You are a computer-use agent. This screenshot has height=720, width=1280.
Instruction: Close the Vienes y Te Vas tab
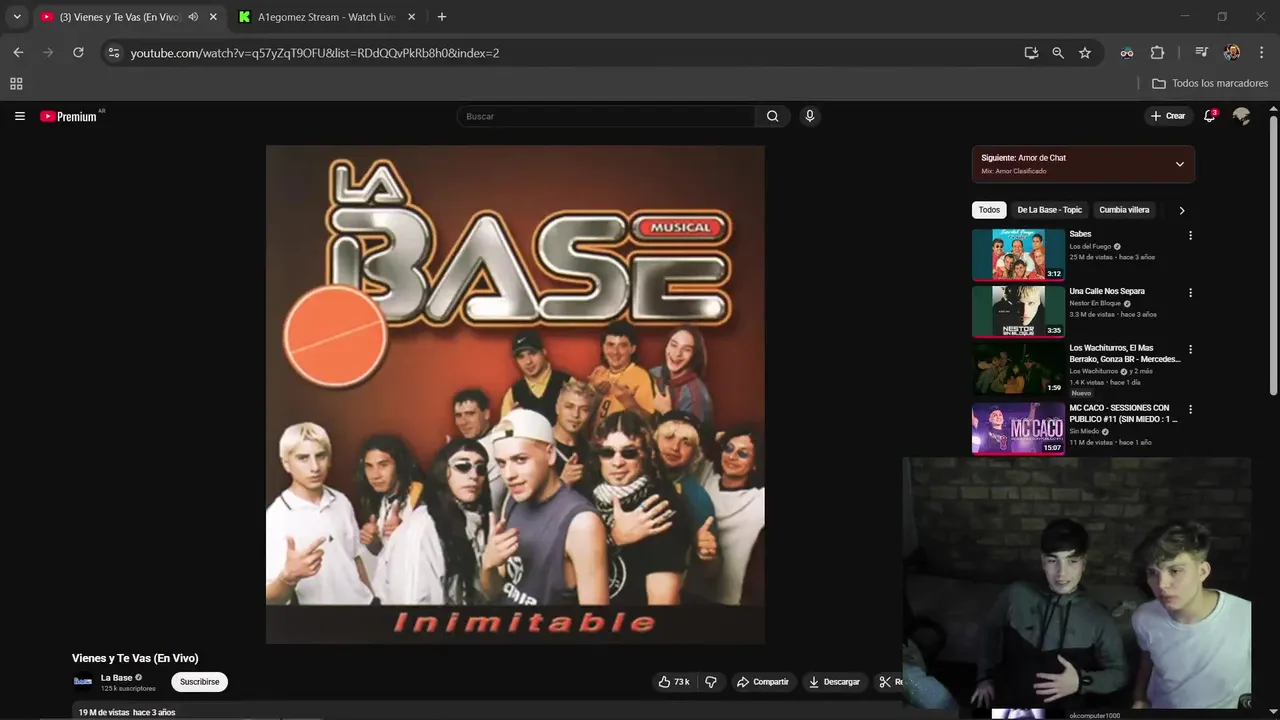213,17
